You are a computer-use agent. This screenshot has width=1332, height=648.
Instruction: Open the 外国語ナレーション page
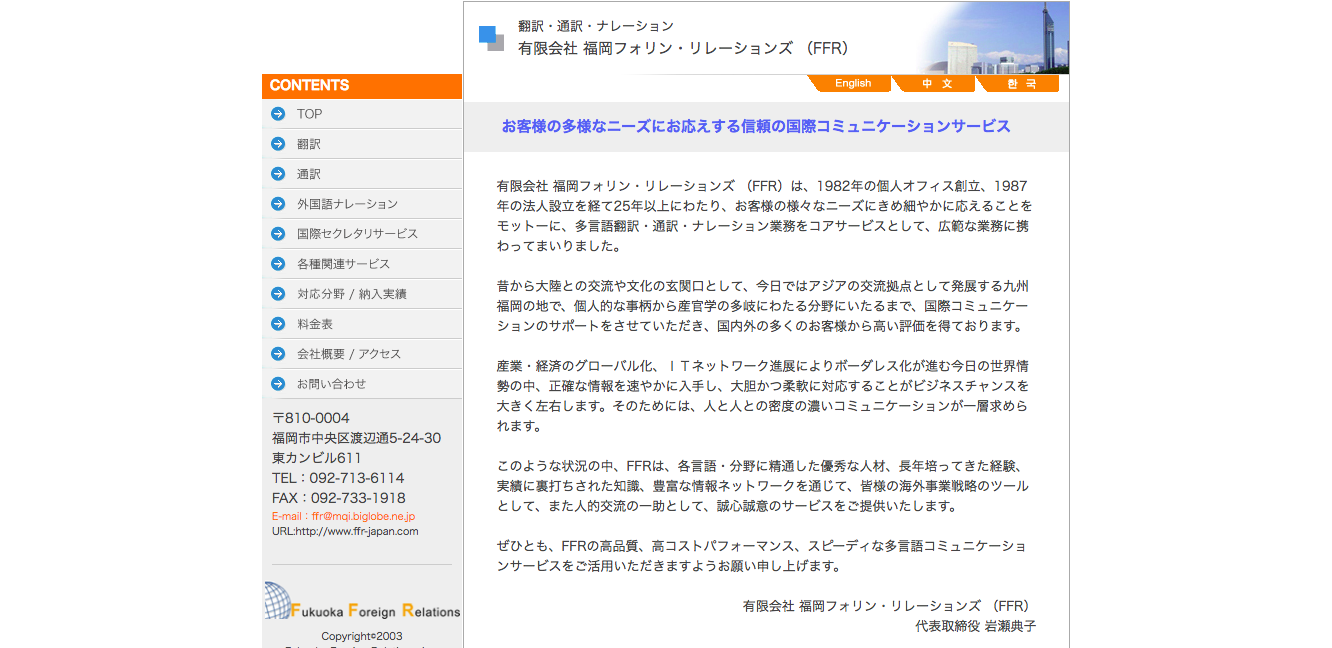click(362, 204)
